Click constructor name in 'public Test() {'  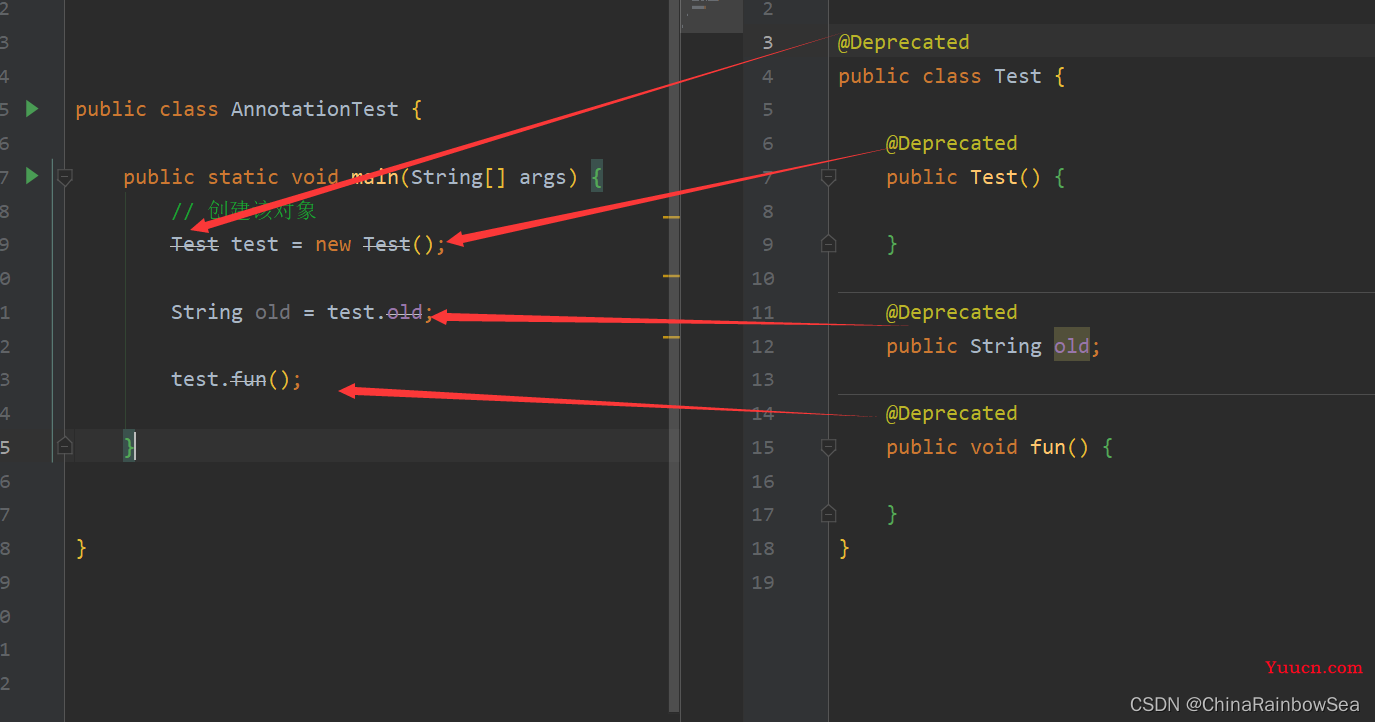(x=994, y=177)
